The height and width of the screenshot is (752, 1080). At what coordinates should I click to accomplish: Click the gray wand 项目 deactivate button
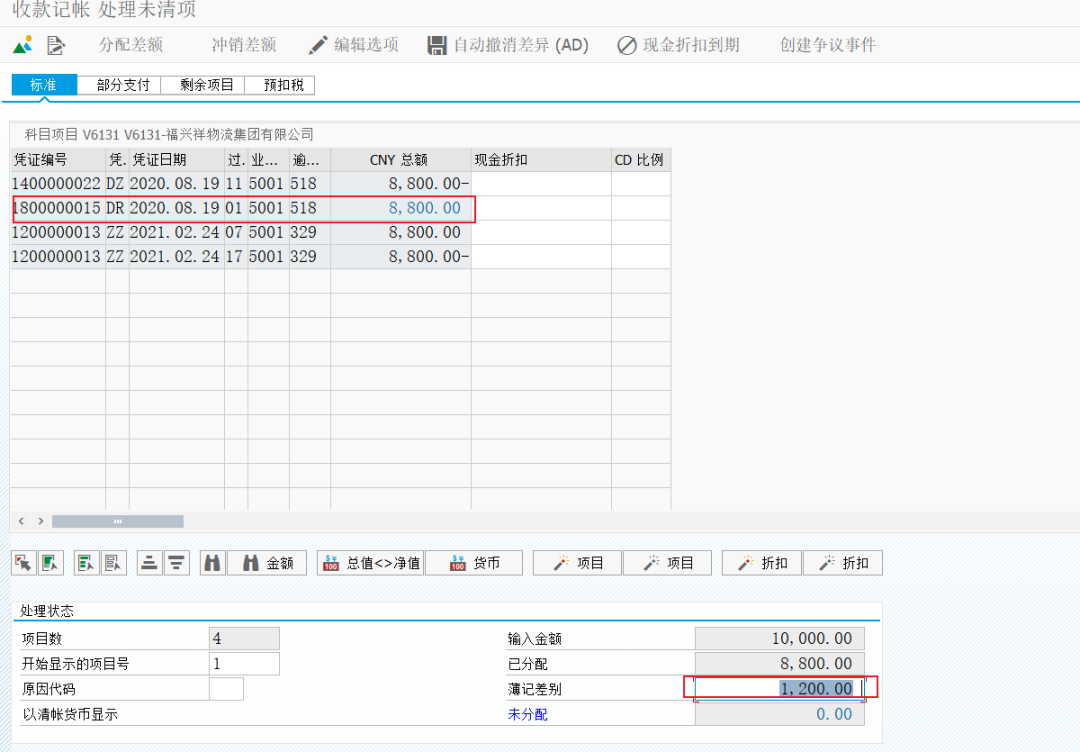[668, 563]
